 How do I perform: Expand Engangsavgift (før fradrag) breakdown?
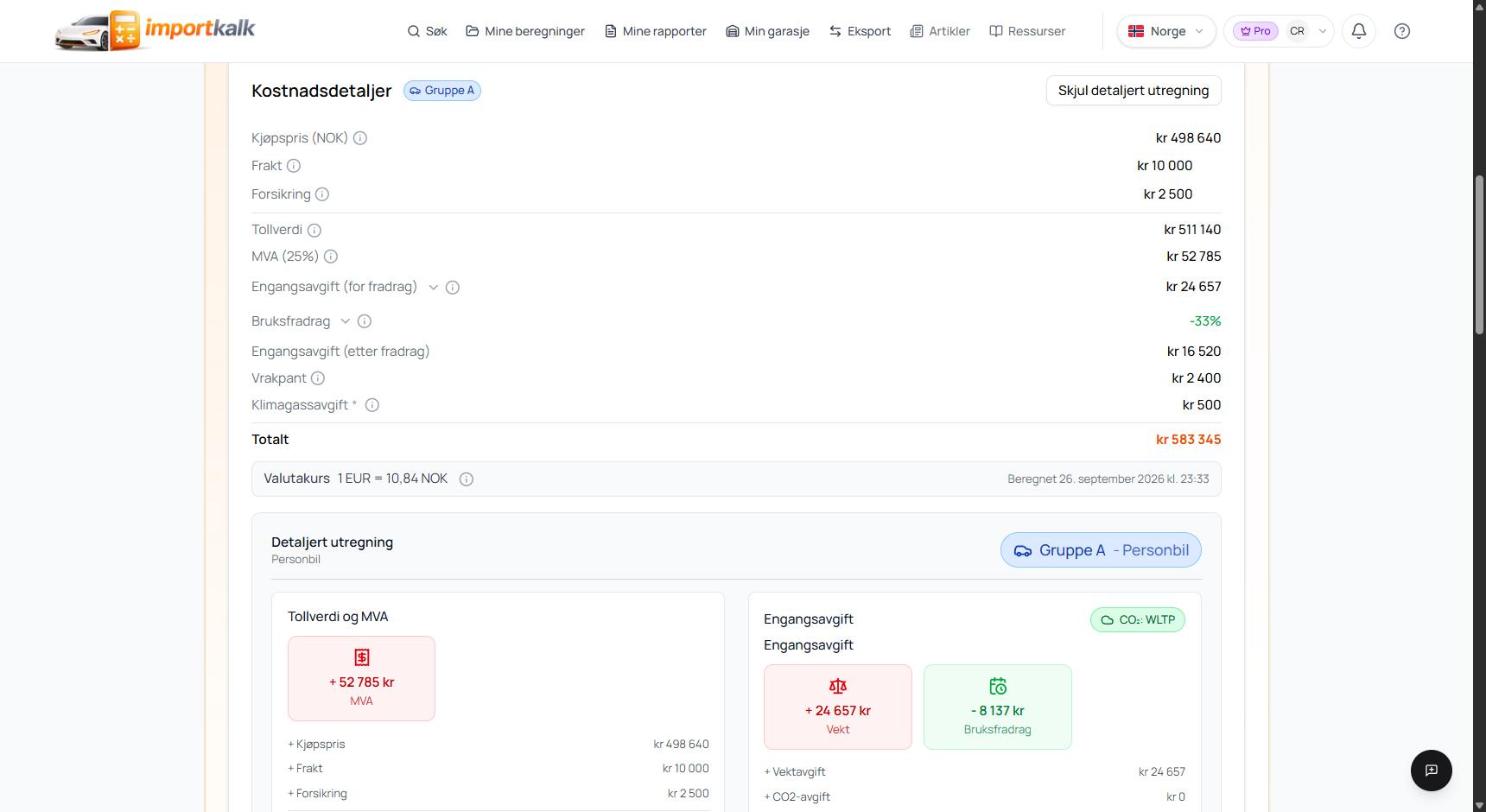point(433,287)
